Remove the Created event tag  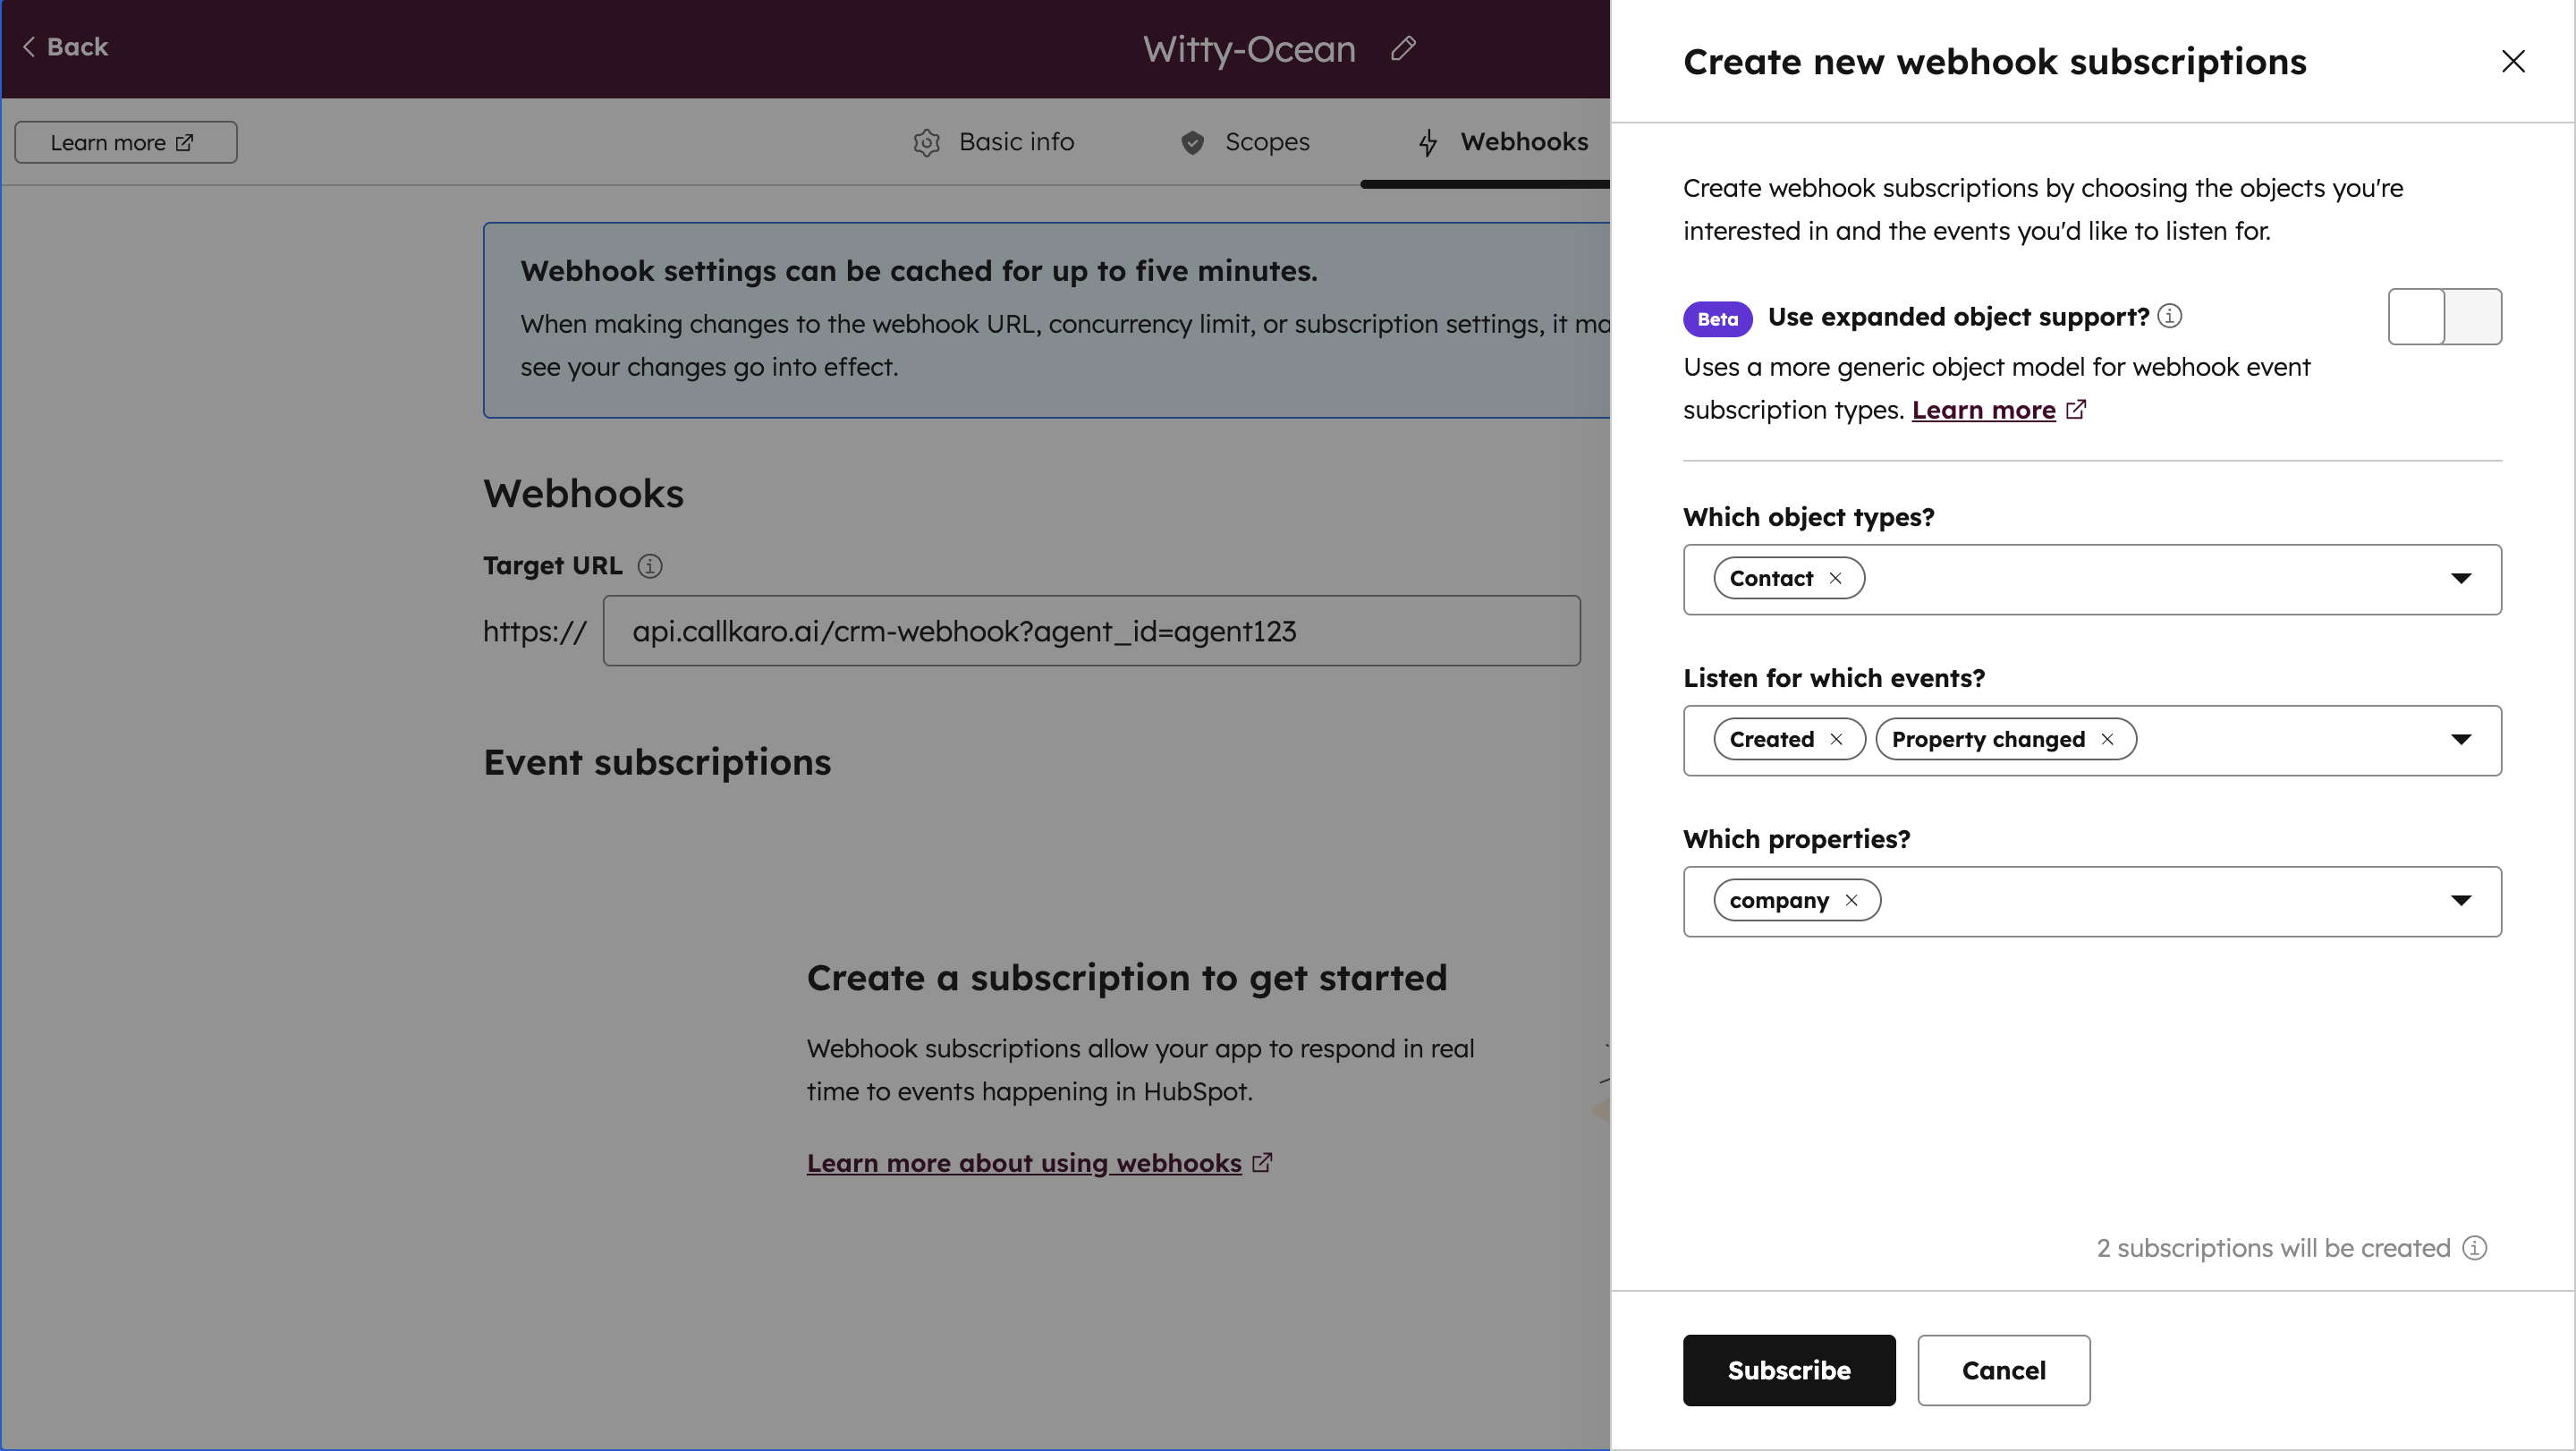[x=1836, y=739]
